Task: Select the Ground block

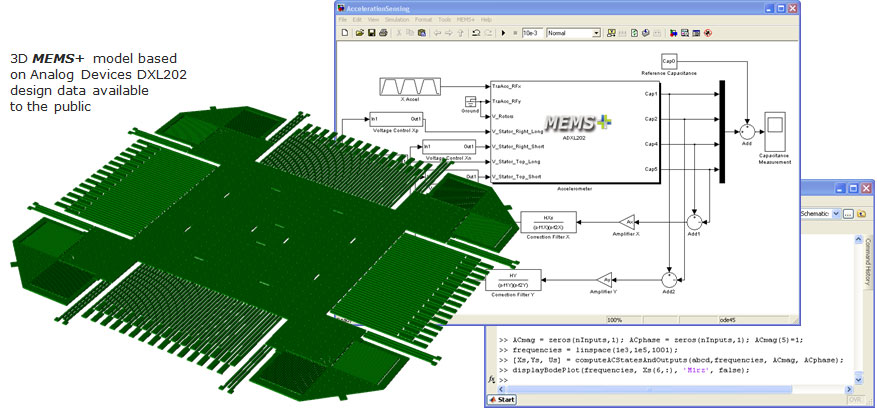Action: [470, 102]
